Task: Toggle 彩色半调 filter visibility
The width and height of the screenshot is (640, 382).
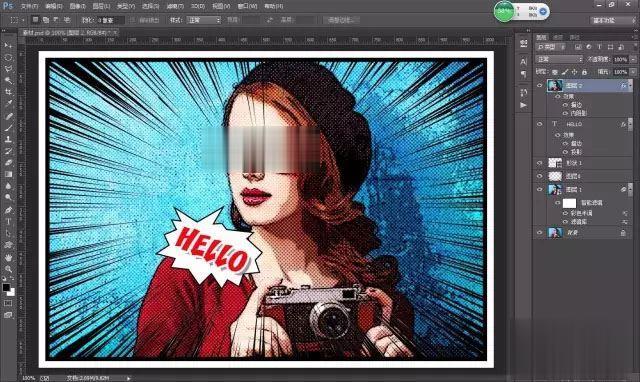Action: (565, 213)
